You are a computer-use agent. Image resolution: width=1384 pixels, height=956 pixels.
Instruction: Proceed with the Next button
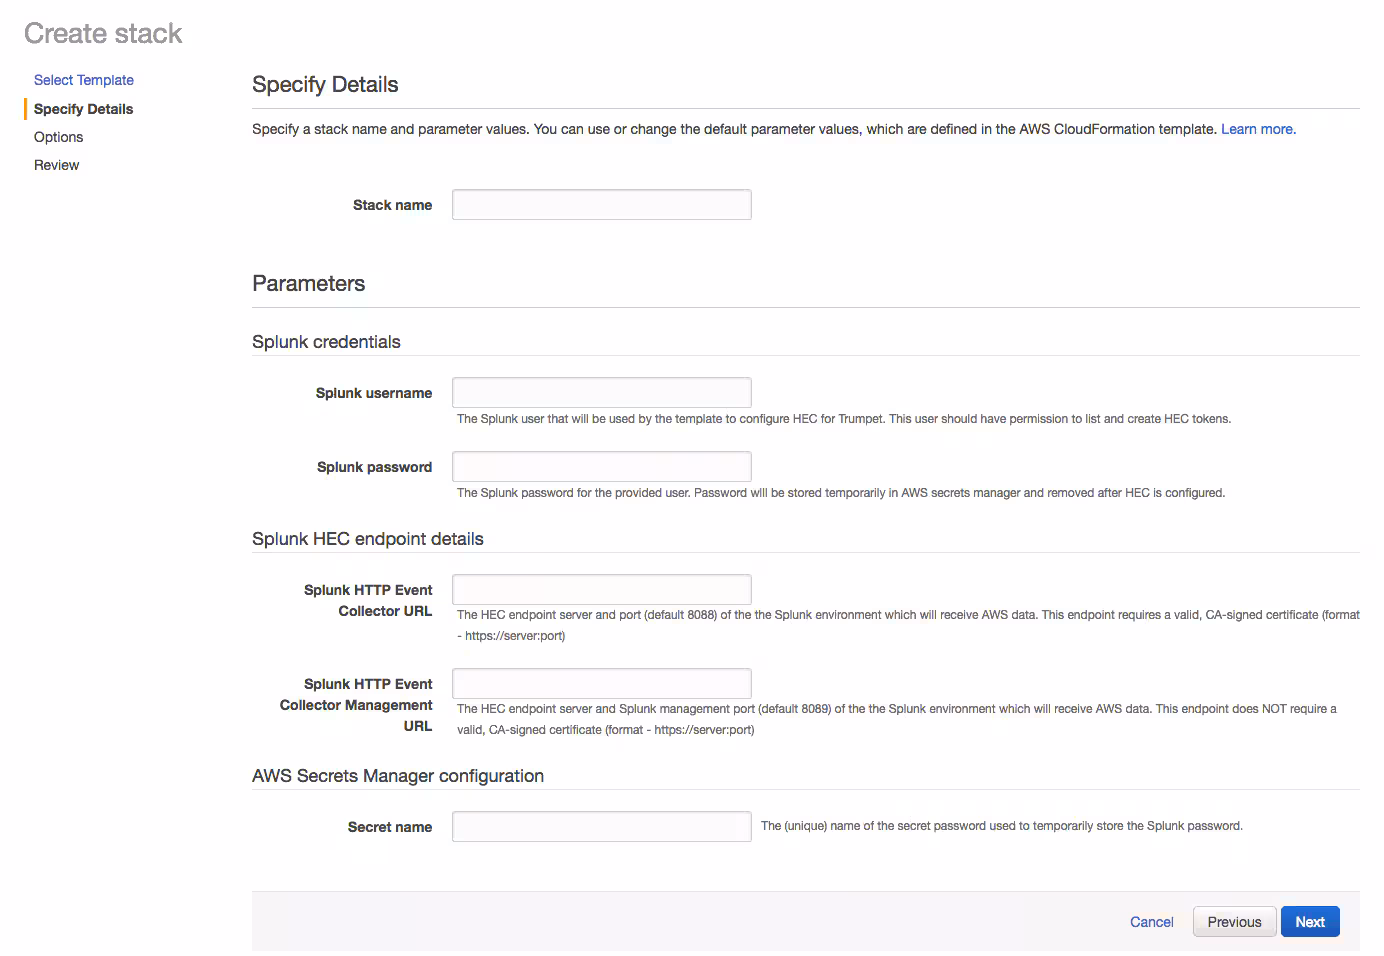coord(1309,922)
